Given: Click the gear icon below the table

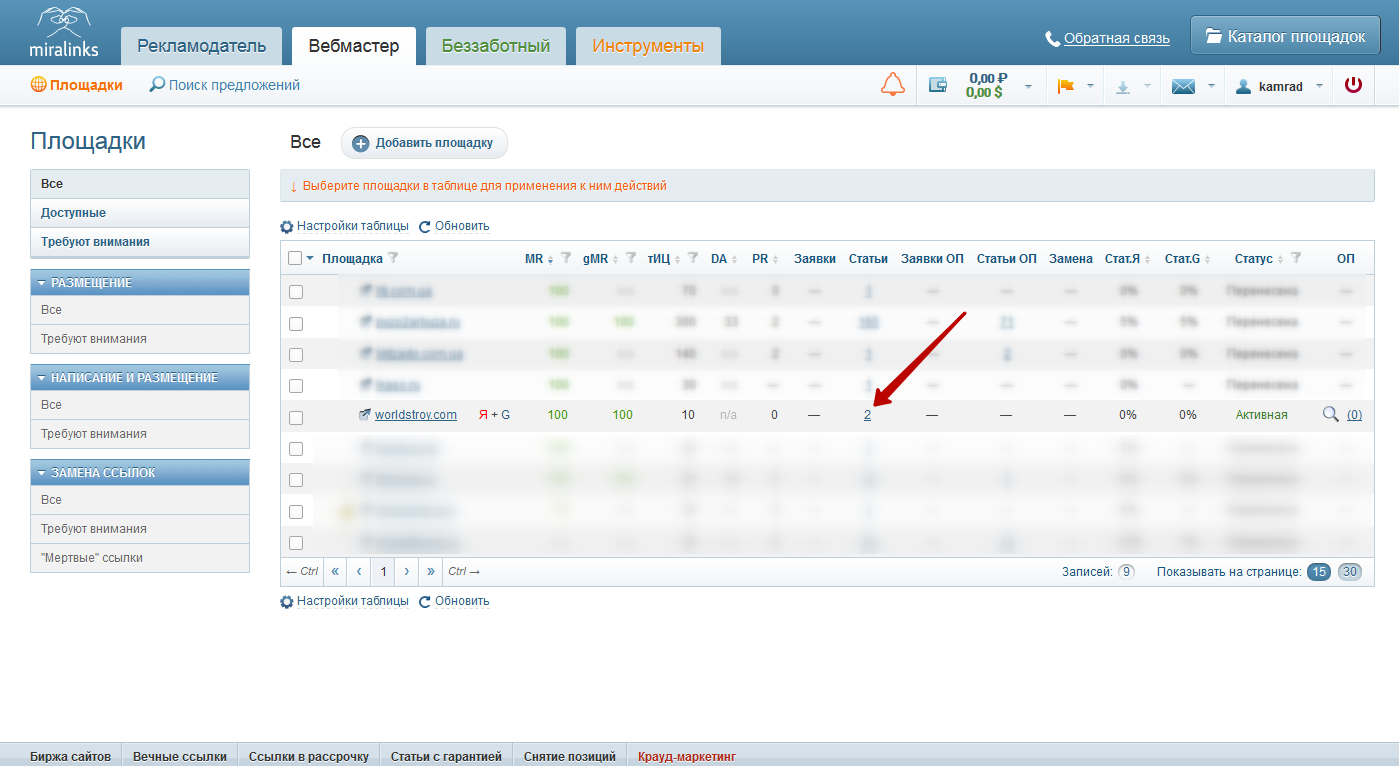Looking at the screenshot, I should point(287,602).
